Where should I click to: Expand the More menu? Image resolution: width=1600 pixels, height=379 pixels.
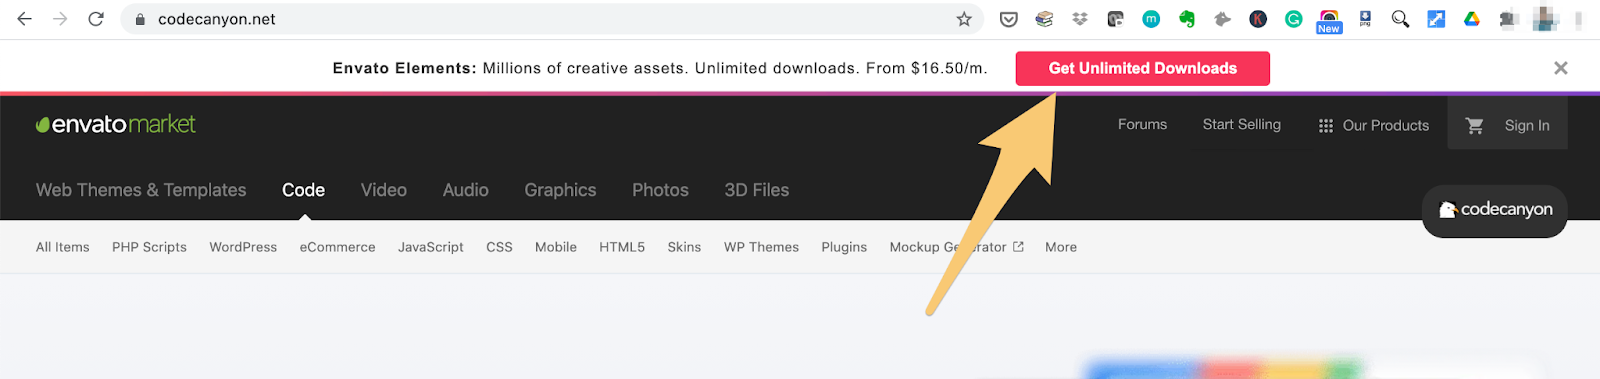[x=1061, y=247]
